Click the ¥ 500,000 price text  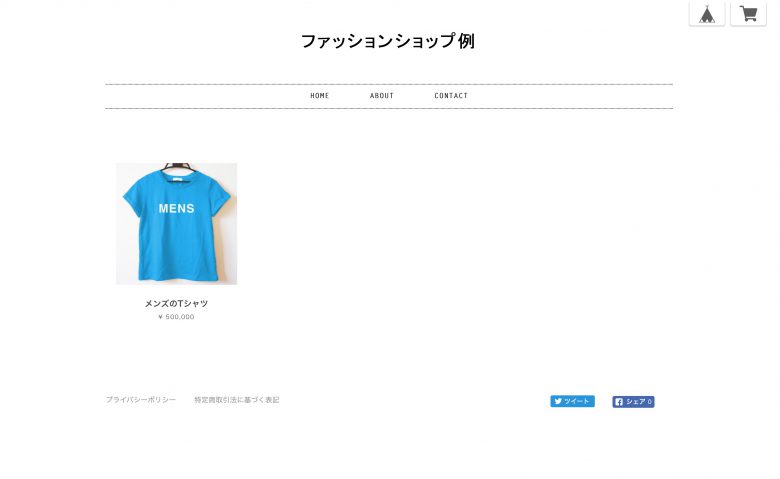[176, 317]
